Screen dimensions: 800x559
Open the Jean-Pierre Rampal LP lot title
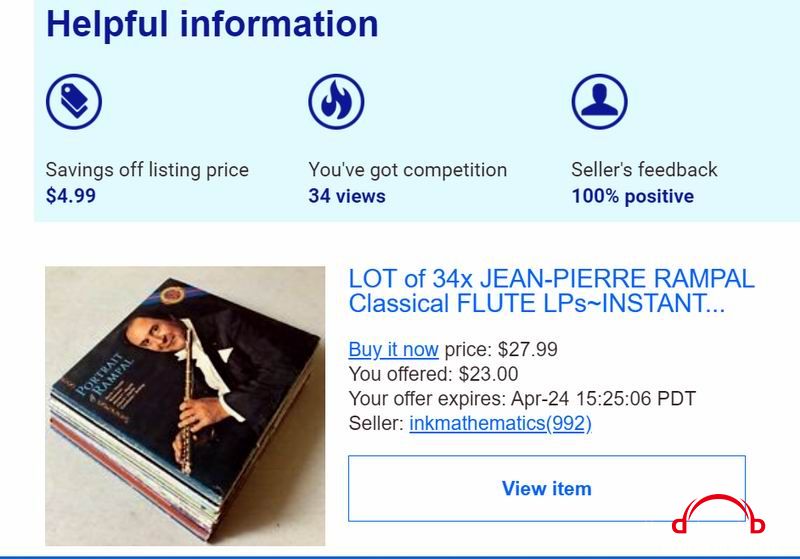point(551,291)
